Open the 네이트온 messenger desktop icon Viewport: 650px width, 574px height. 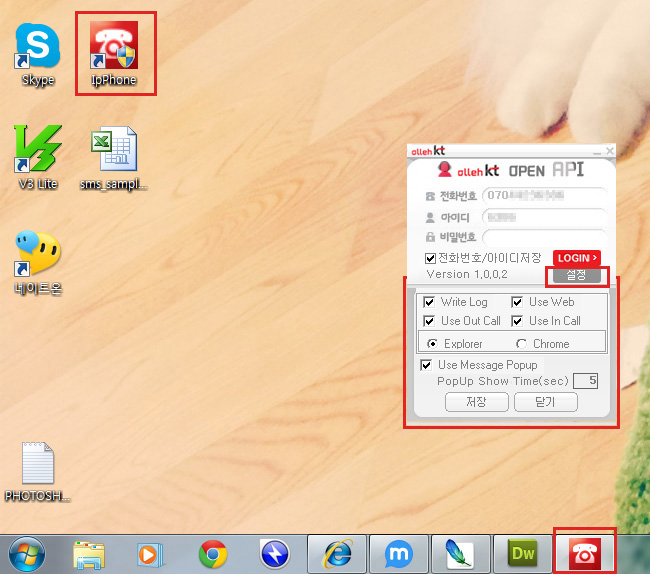(38, 254)
